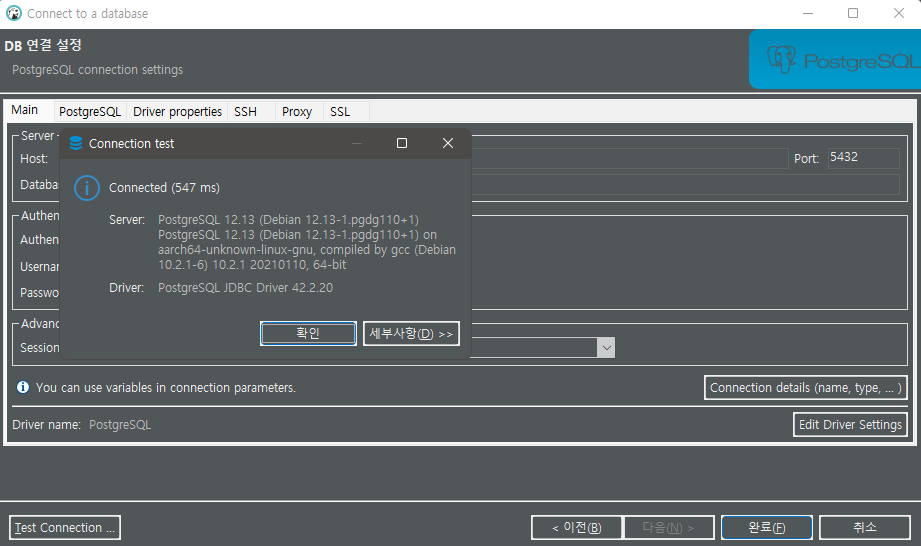Click the Port field showing 5432
This screenshot has width=921, height=546.
pyautogui.click(x=863, y=157)
